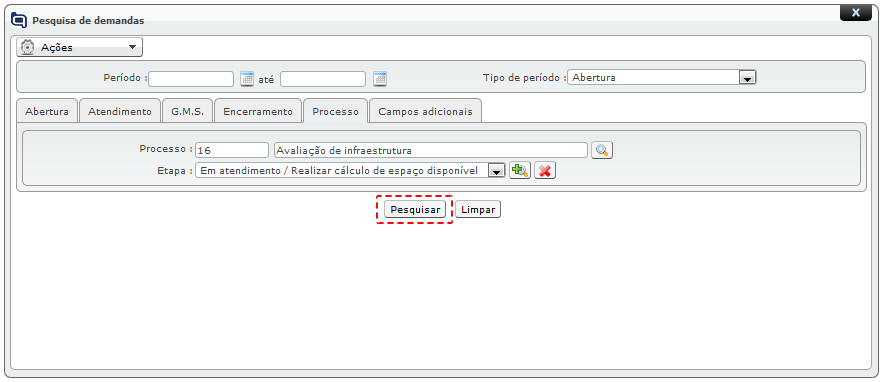Add the etapa with the green plus icon
Viewport: 883px width, 382px height.
520,171
